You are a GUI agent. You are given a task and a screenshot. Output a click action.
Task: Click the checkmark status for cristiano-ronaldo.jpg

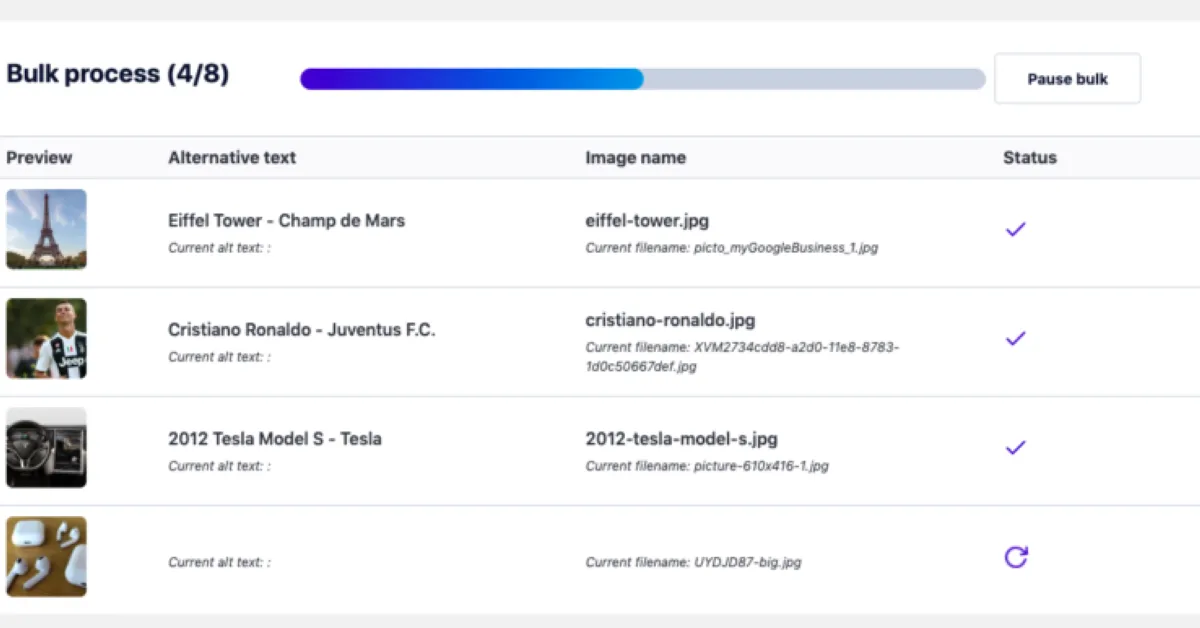coord(1015,338)
